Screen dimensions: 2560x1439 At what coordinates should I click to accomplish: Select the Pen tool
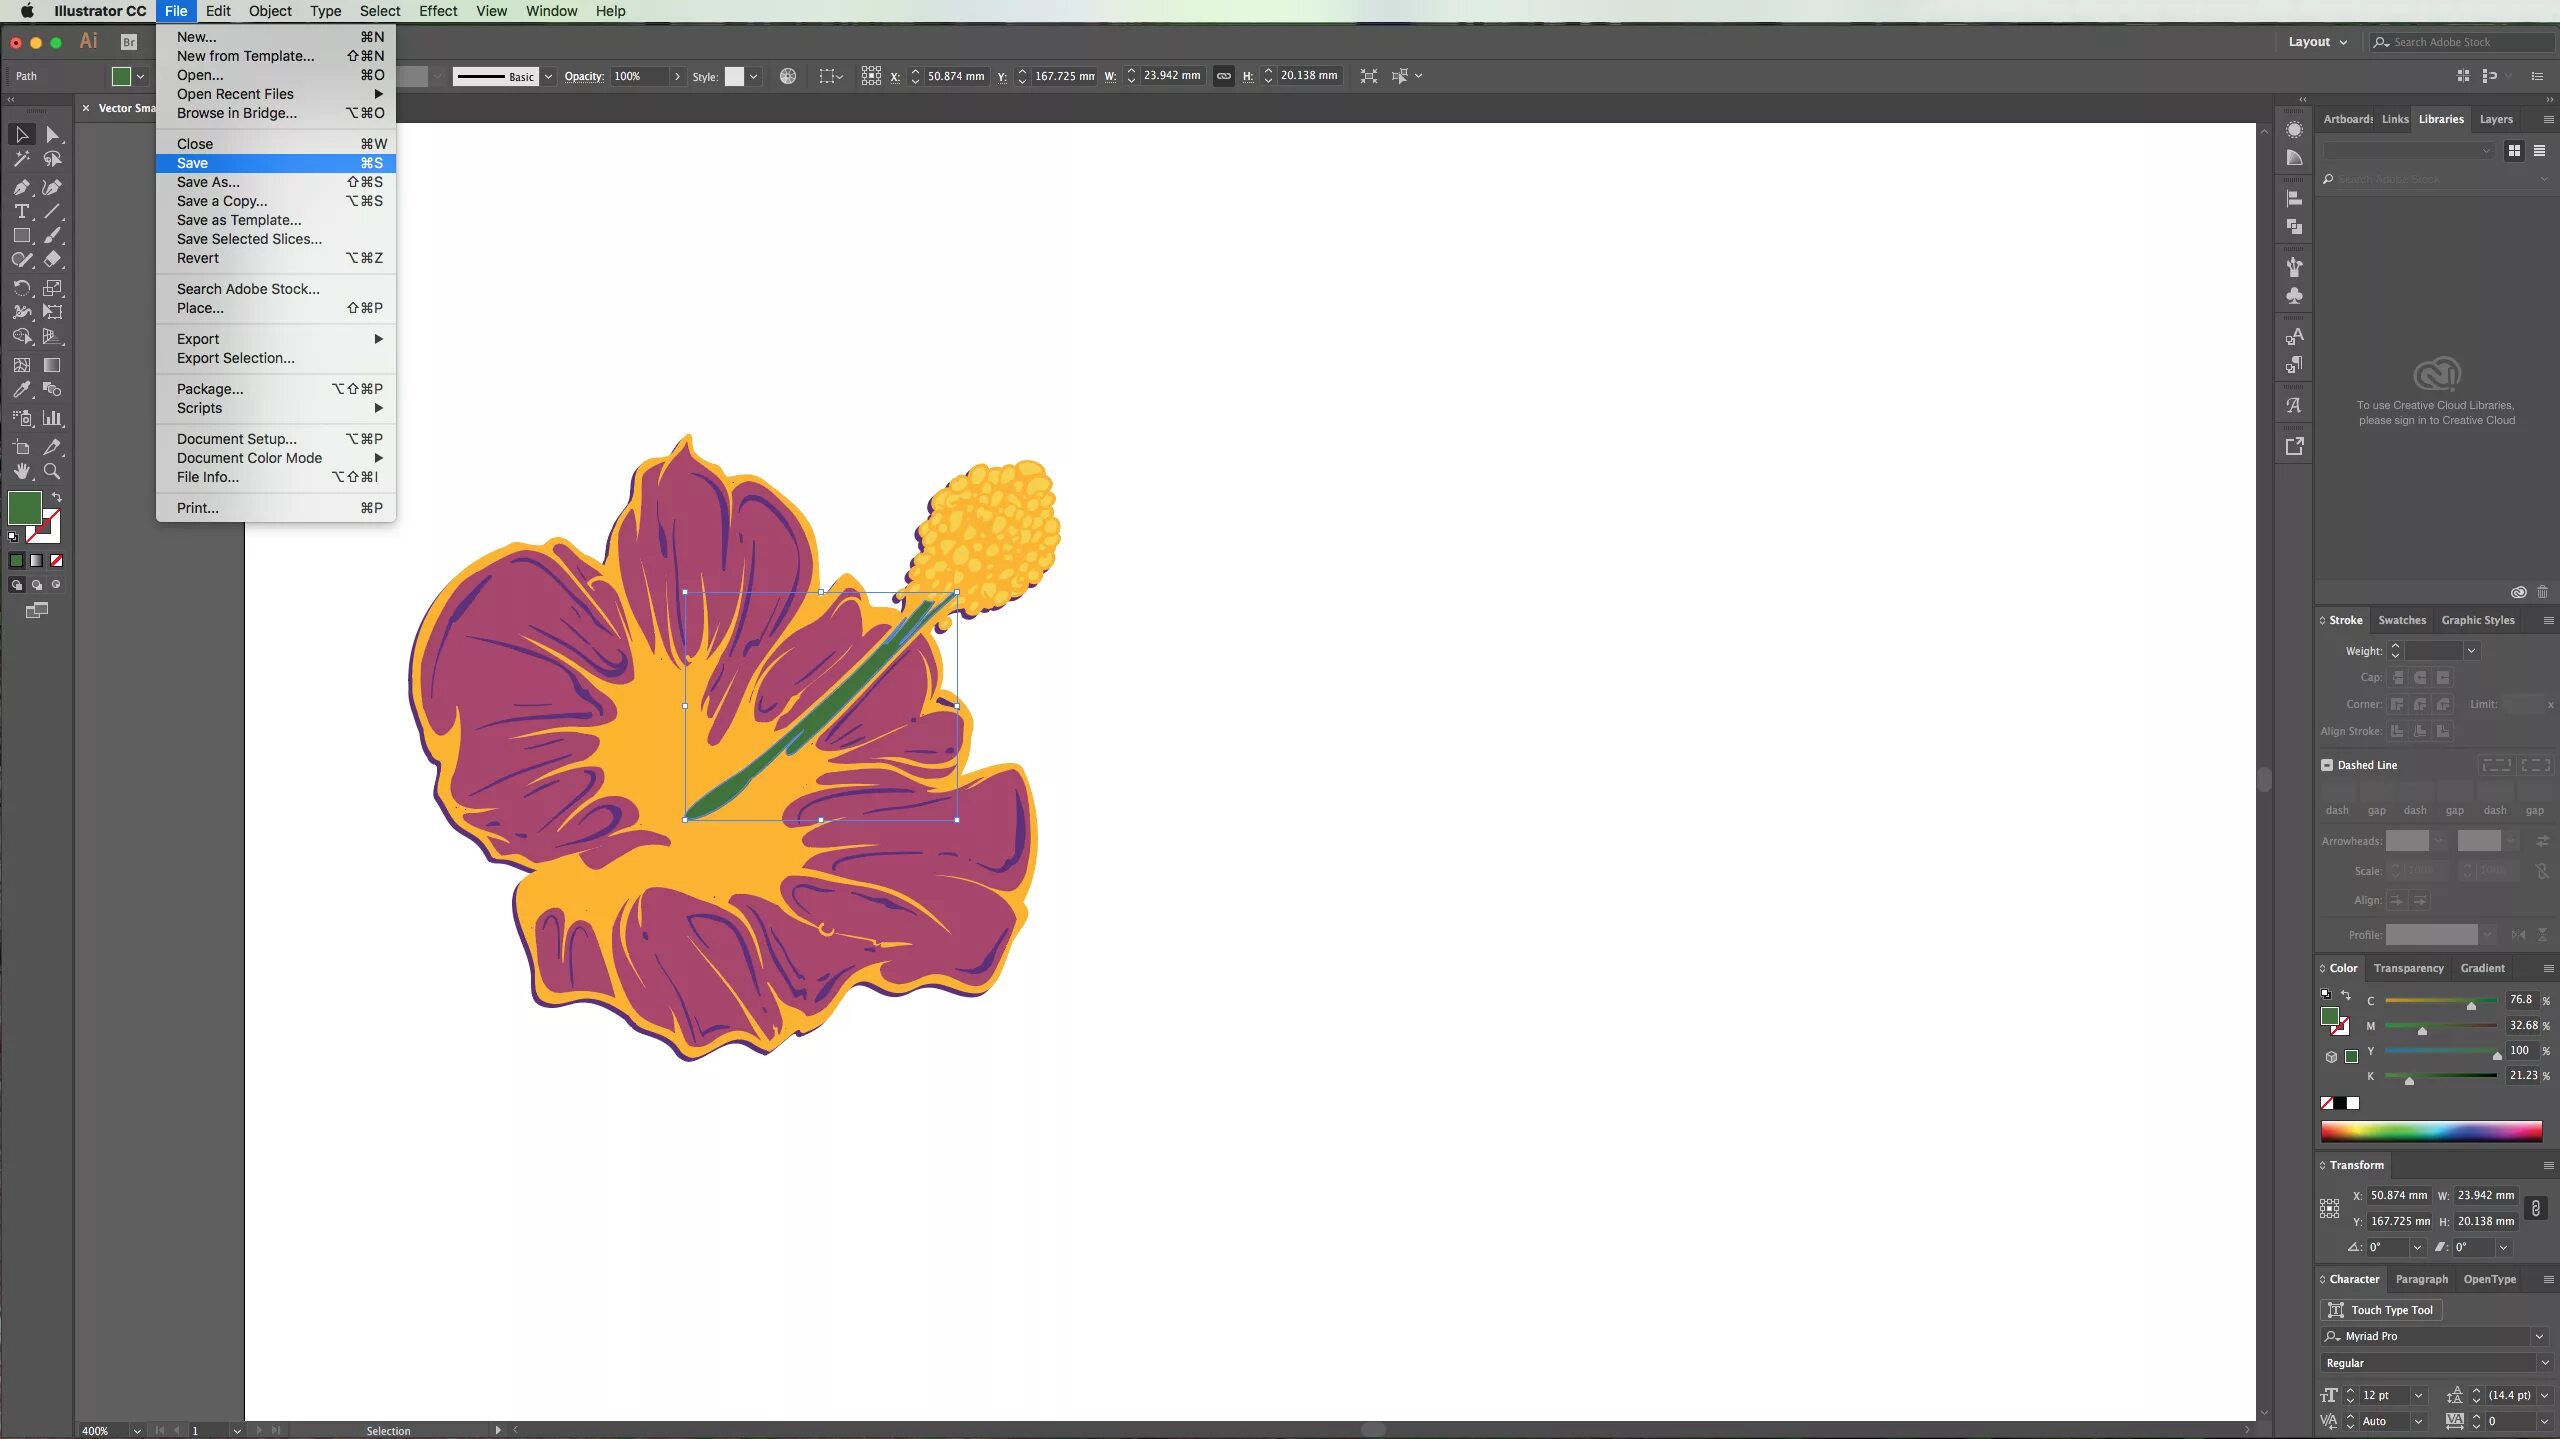(21, 187)
